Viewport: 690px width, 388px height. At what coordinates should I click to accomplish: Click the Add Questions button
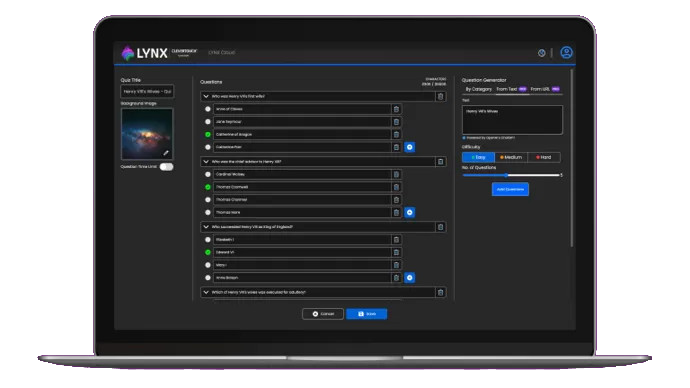tap(510, 190)
